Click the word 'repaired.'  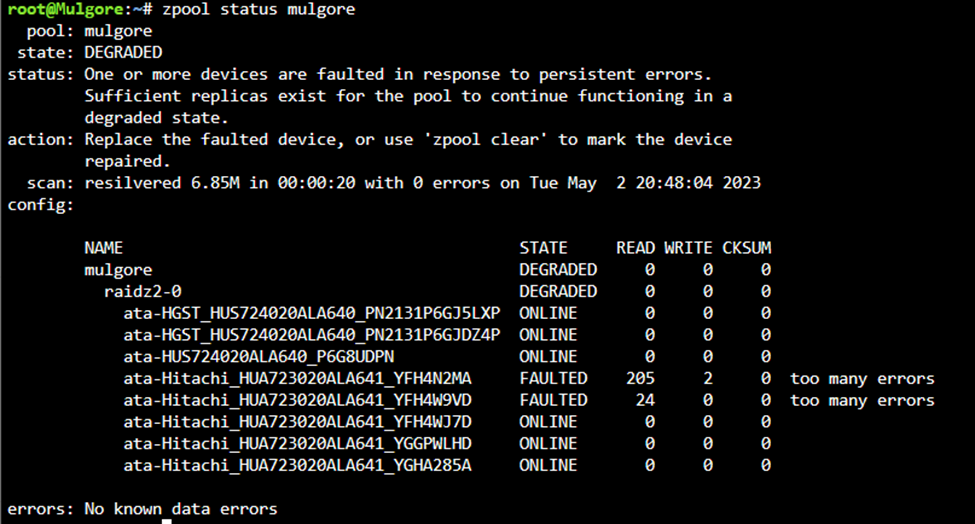coord(127,162)
